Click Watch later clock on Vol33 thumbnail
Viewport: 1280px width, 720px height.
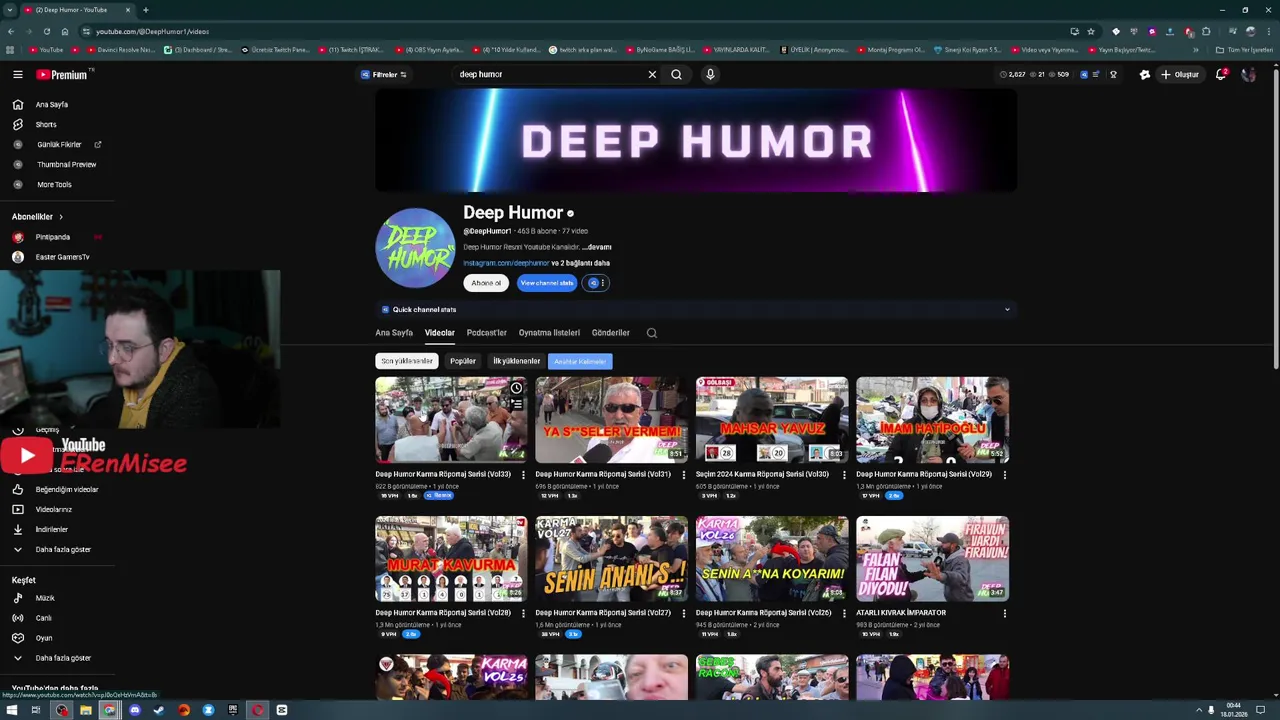pos(516,388)
